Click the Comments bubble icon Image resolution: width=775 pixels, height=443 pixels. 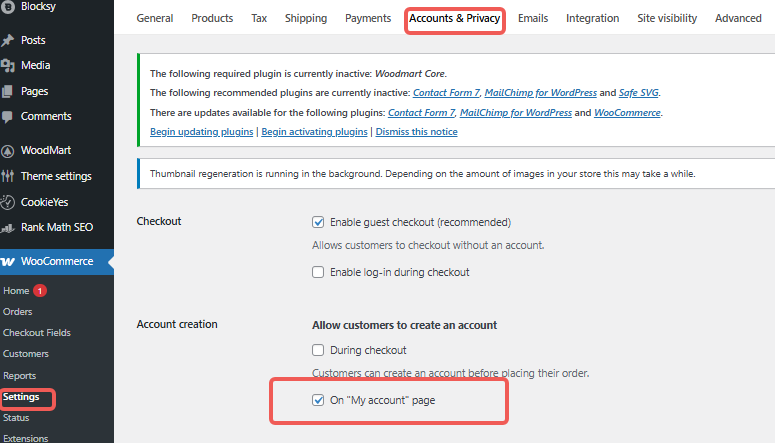[8, 117]
